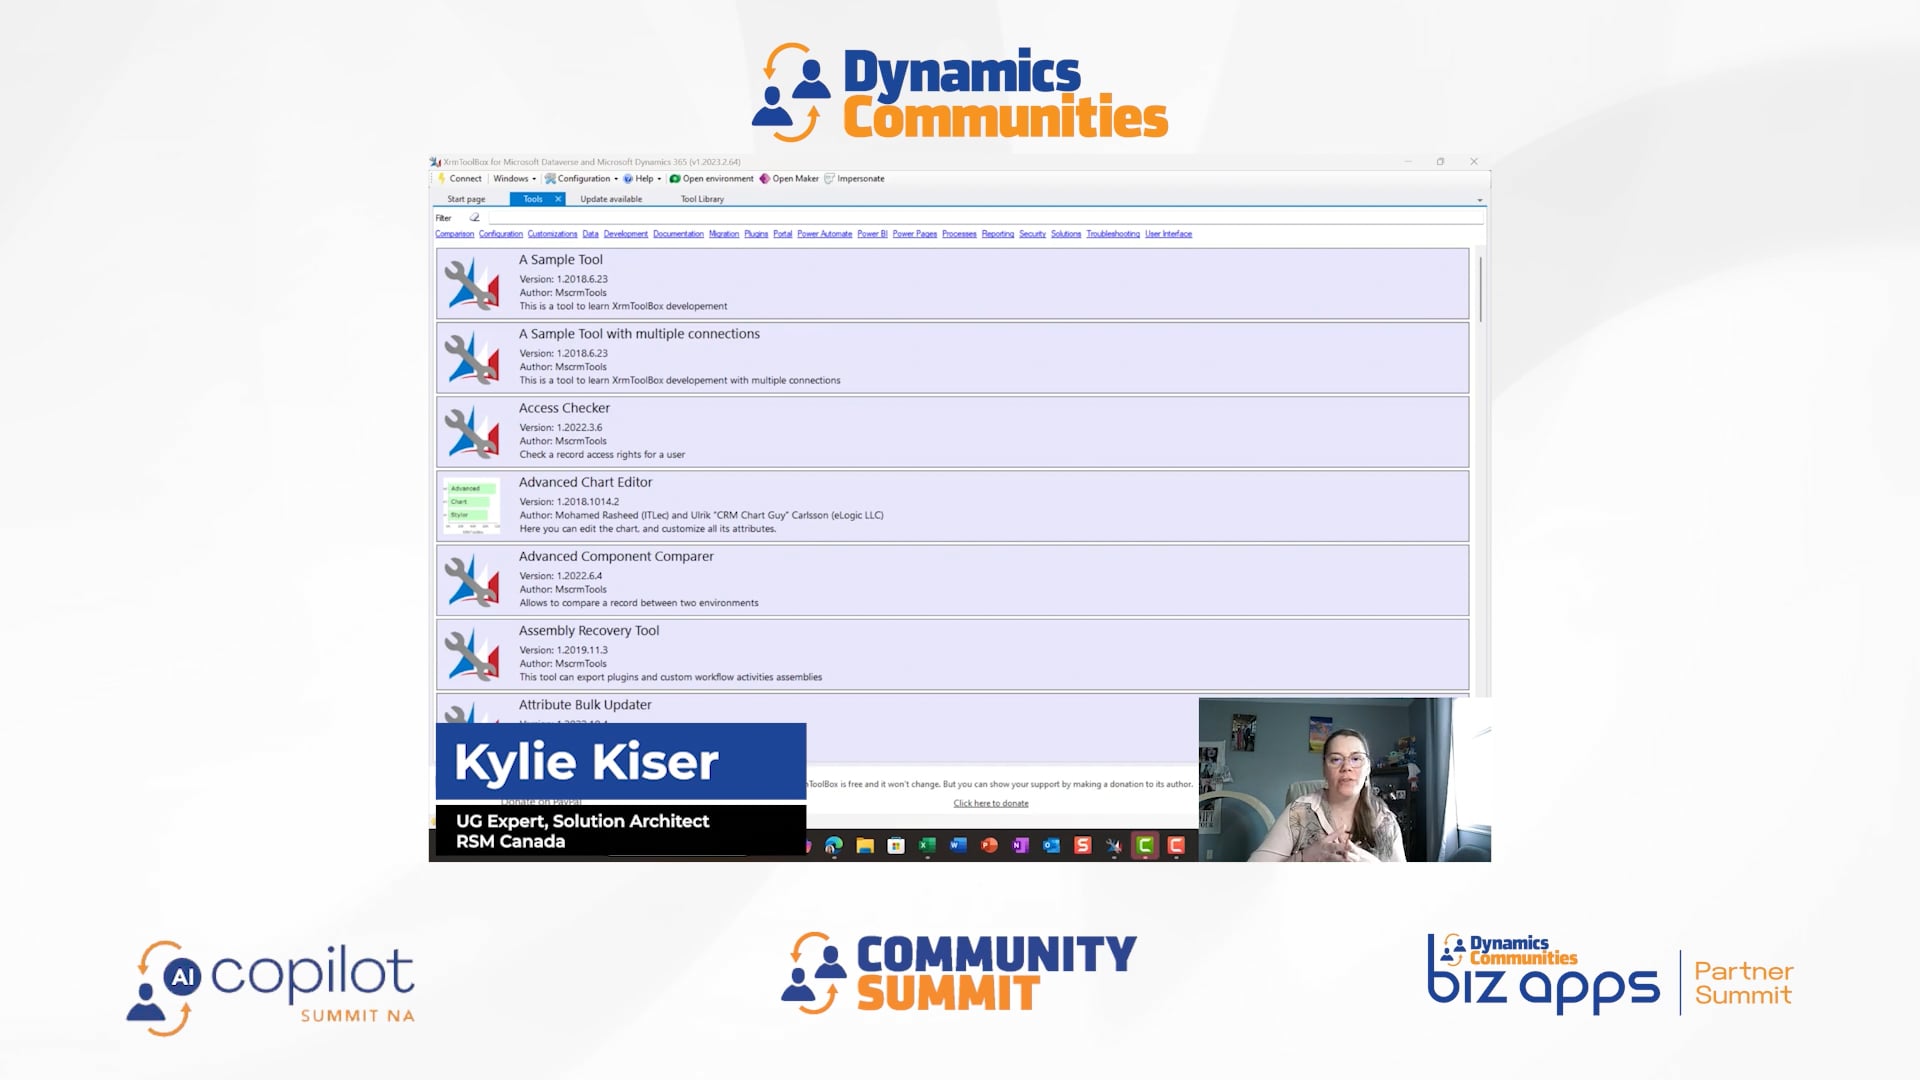1920x1080 pixels.
Task: Close the Tools tab
Action: point(558,199)
